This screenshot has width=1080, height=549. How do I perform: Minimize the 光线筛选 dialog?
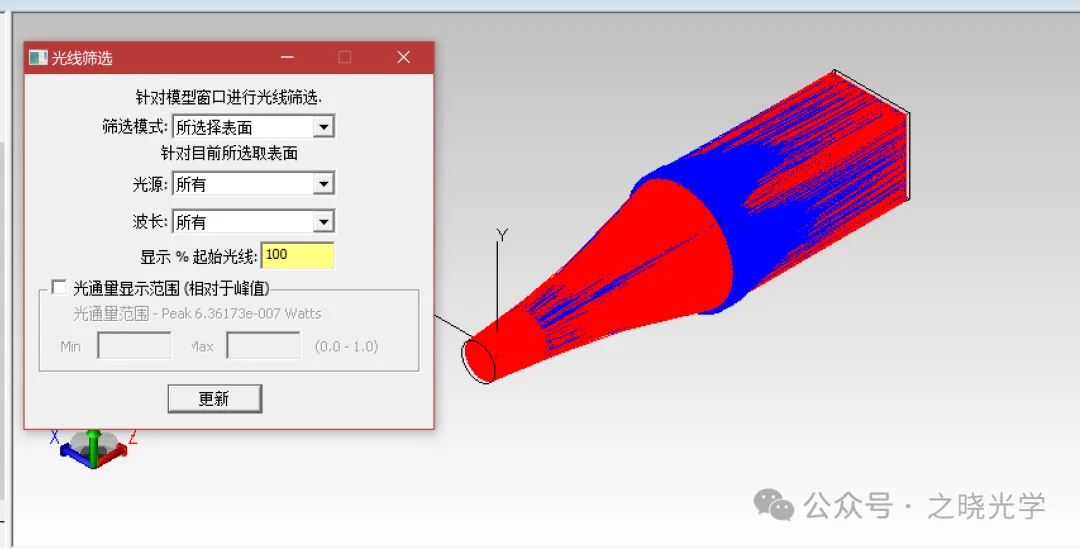click(x=287, y=58)
